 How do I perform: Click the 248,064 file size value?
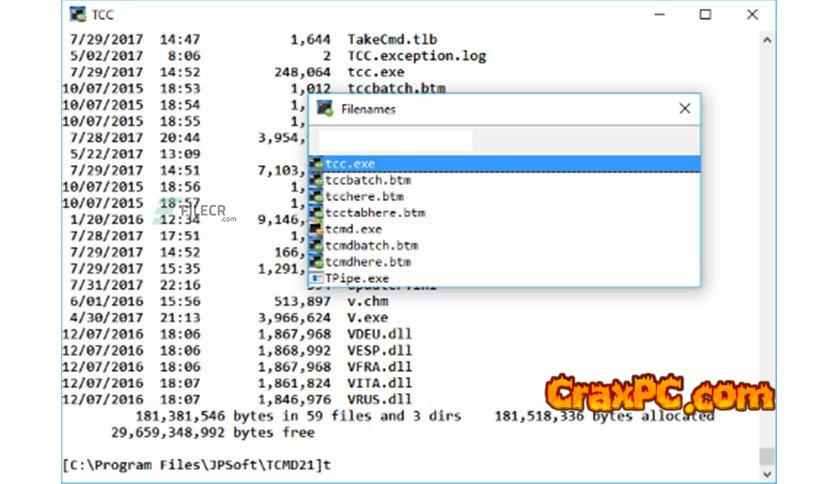click(x=302, y=72)
